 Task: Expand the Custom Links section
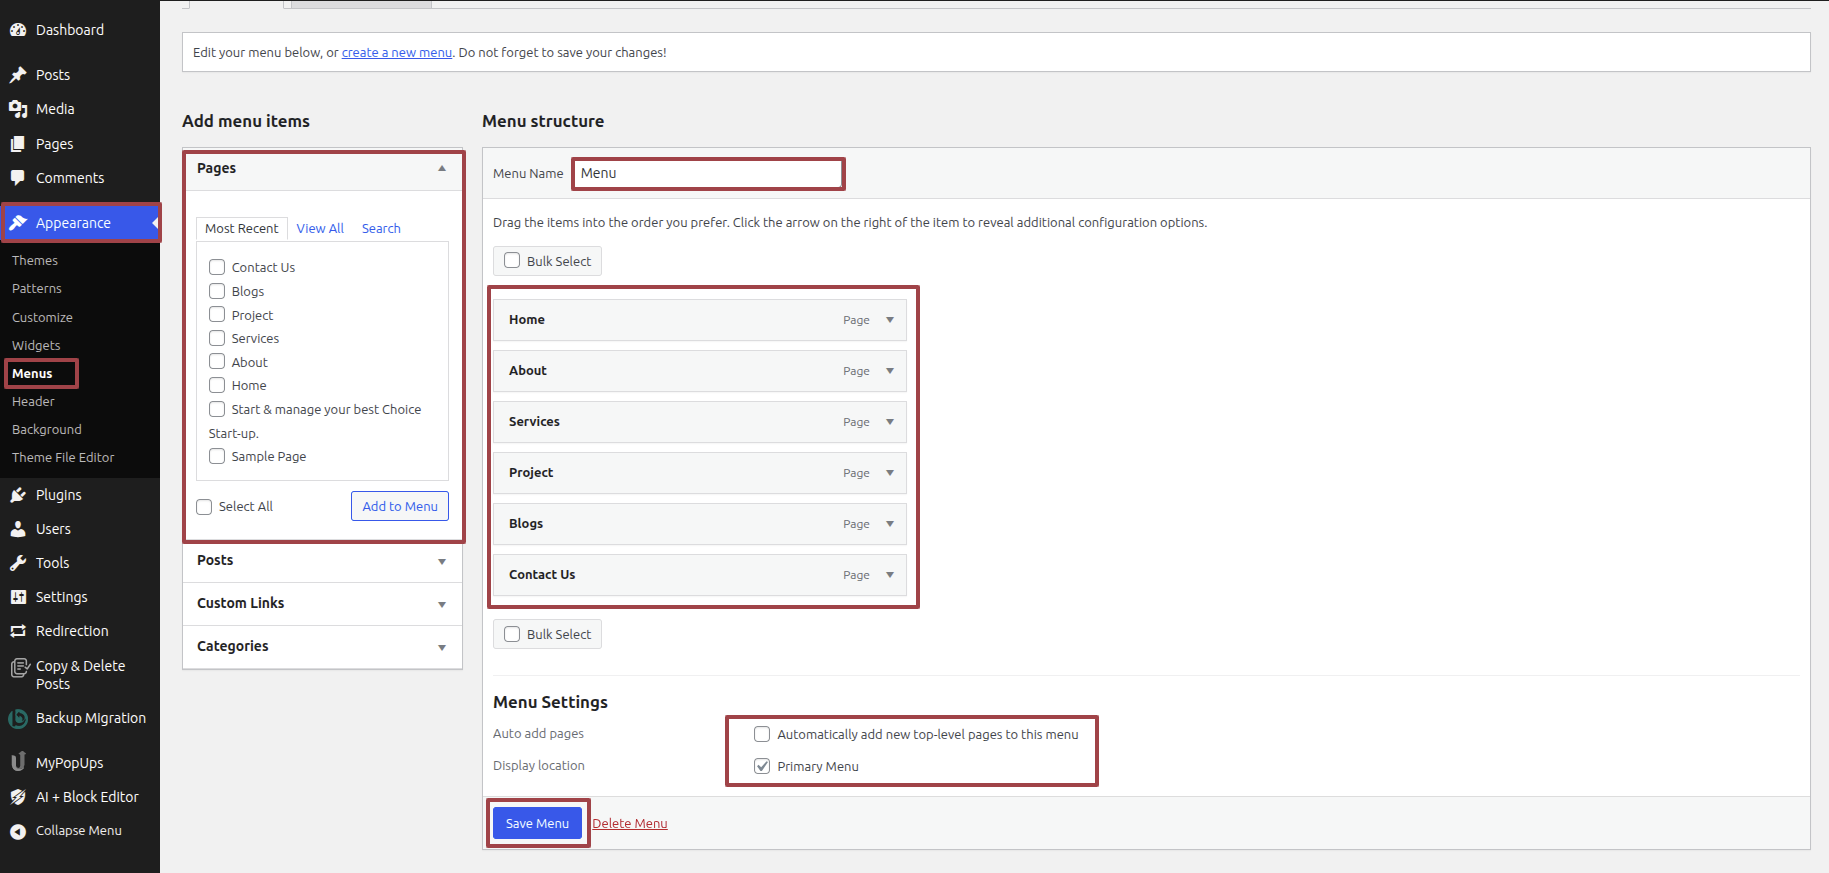click(442, 604)
